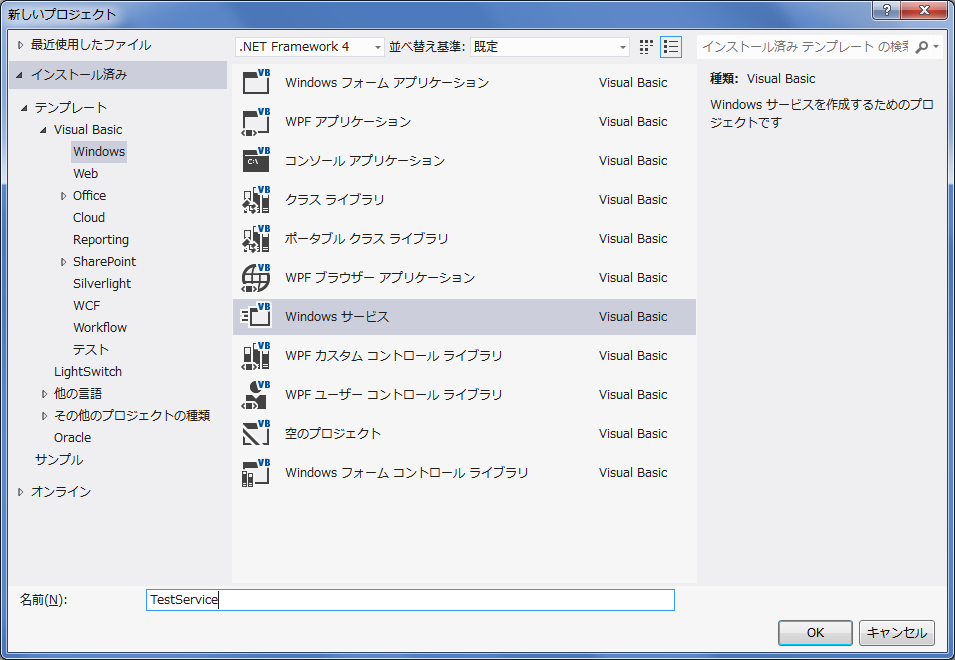Screen dimensions: 955x660
Task: Select the WCF category
Action: [86, 306]
